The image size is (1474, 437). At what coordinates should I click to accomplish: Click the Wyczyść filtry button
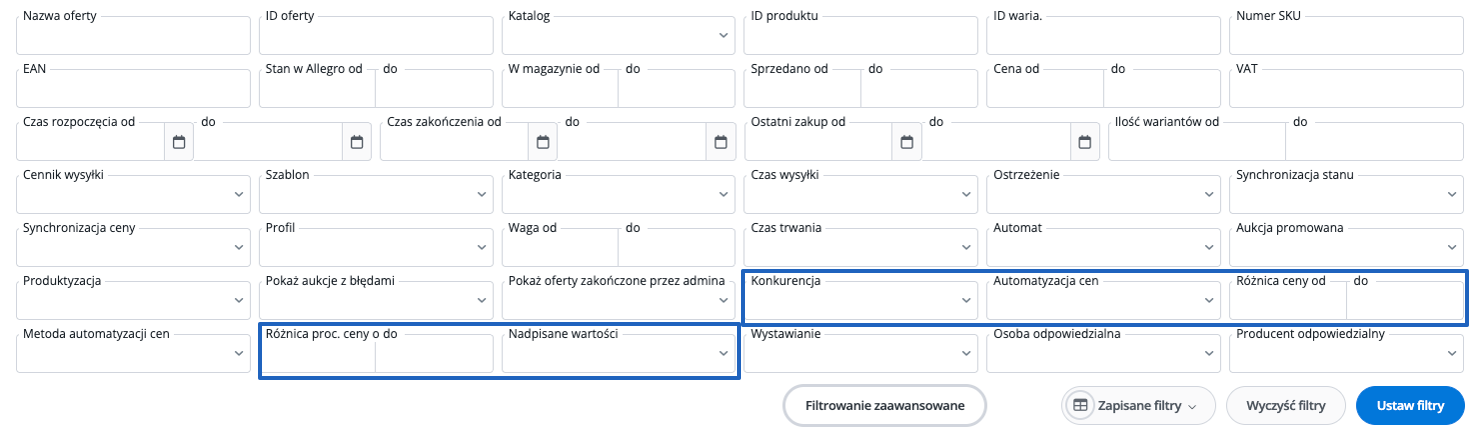[1286, 406]
